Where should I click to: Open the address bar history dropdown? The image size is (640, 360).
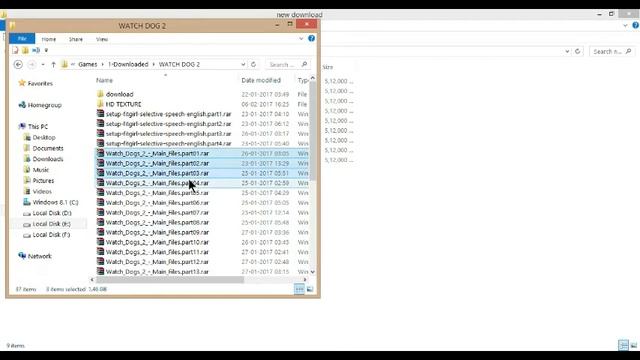(243, 64)
